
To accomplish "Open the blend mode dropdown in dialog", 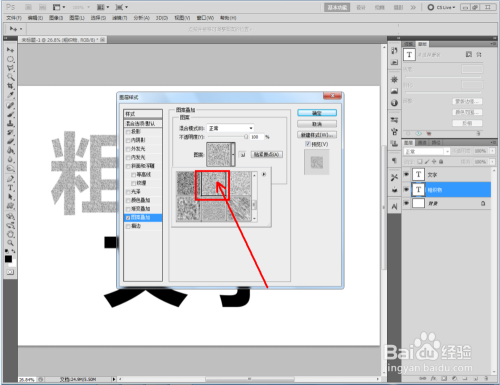I will (230, 128).
